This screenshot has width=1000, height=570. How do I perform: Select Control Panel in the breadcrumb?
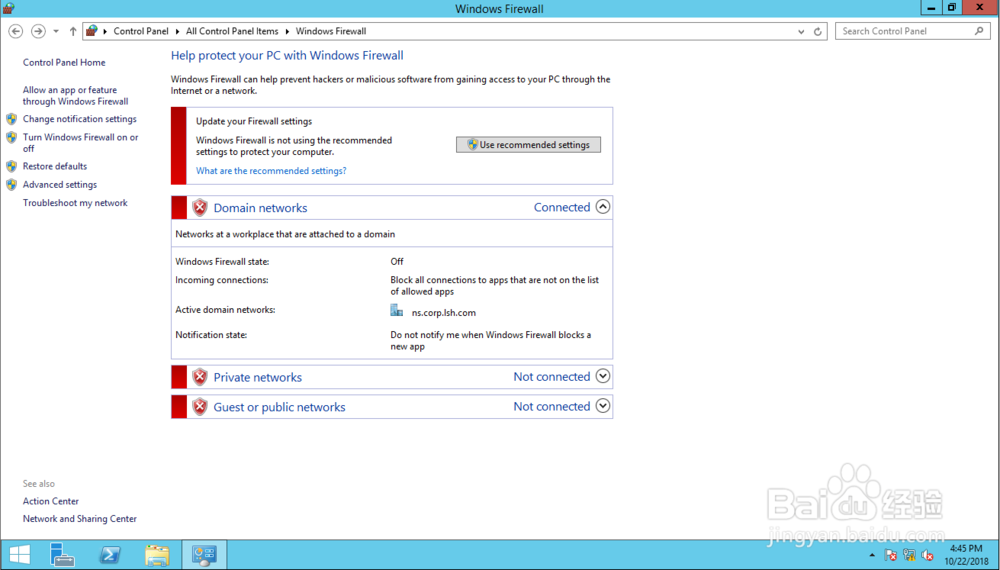(x=141, y=31)
